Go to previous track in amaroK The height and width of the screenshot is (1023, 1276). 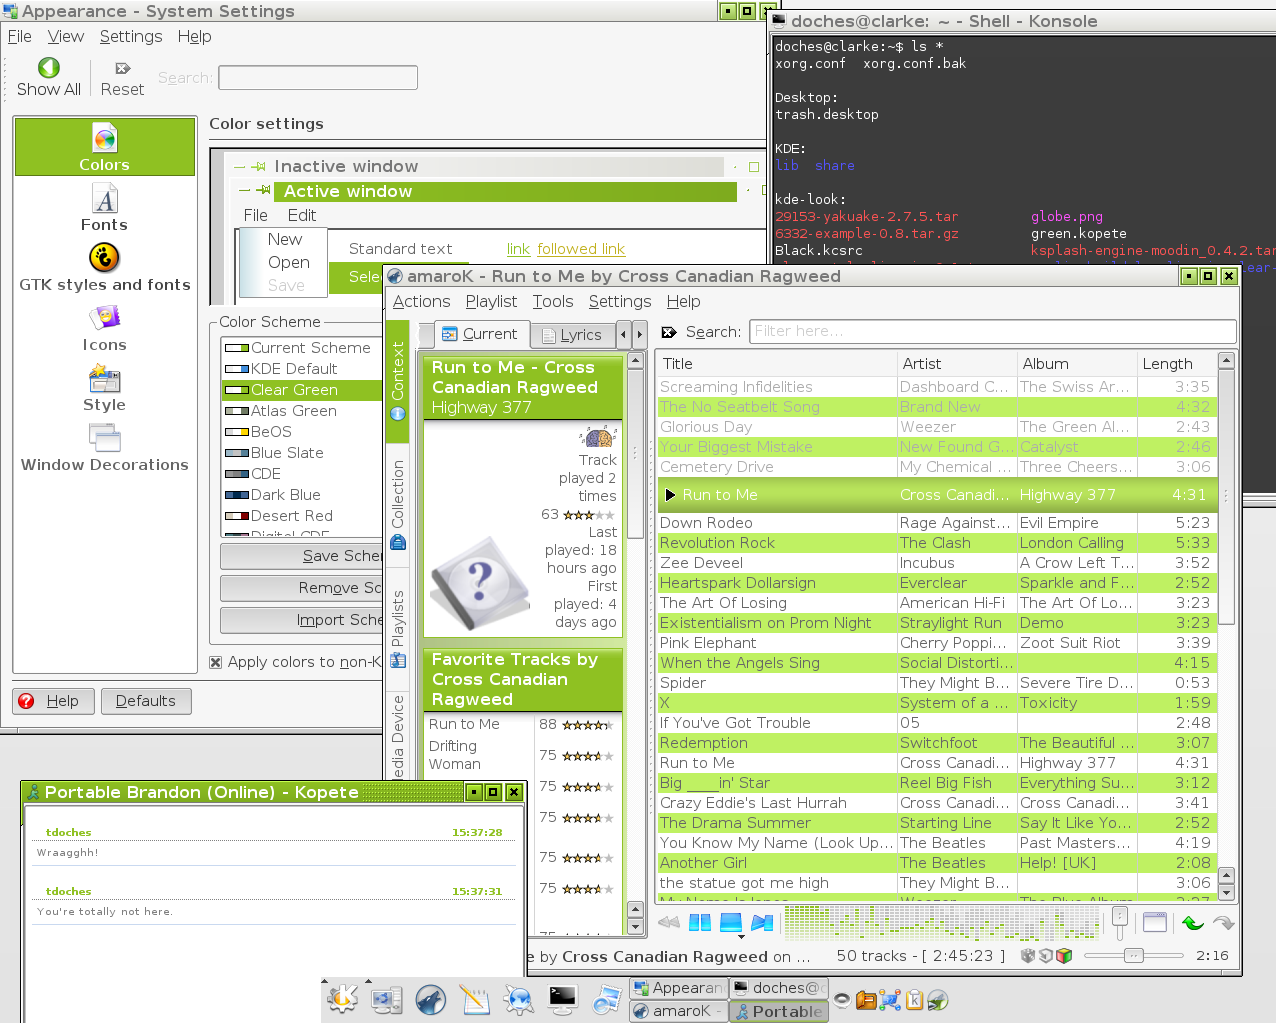click(670, 922)
